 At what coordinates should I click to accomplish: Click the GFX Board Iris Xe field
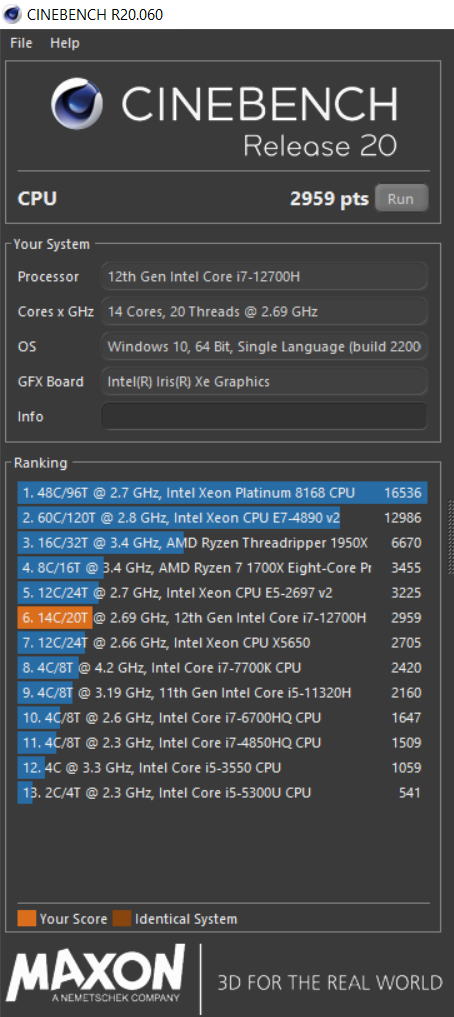[264, 381]
